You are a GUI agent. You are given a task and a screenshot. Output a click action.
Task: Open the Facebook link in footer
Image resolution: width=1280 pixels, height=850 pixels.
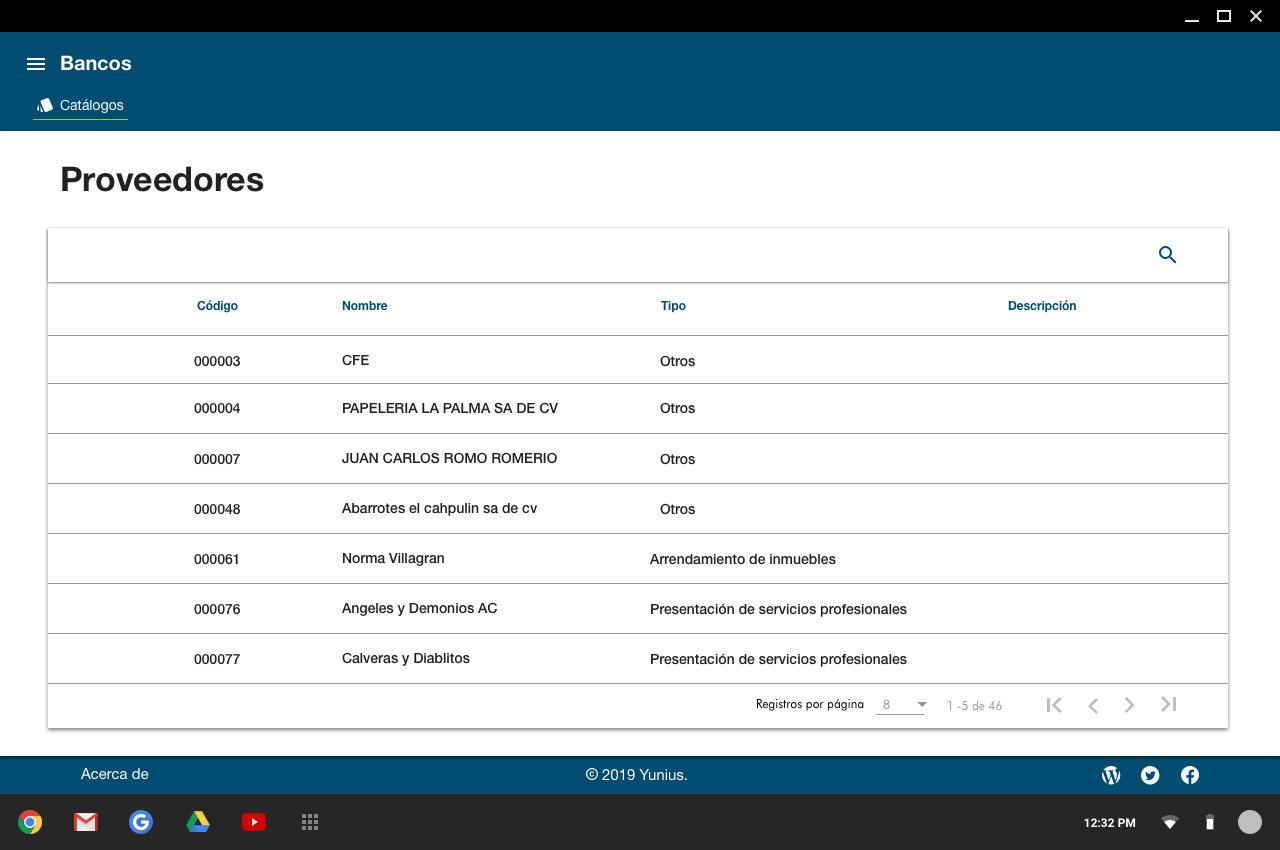[x=1190, y=775]
